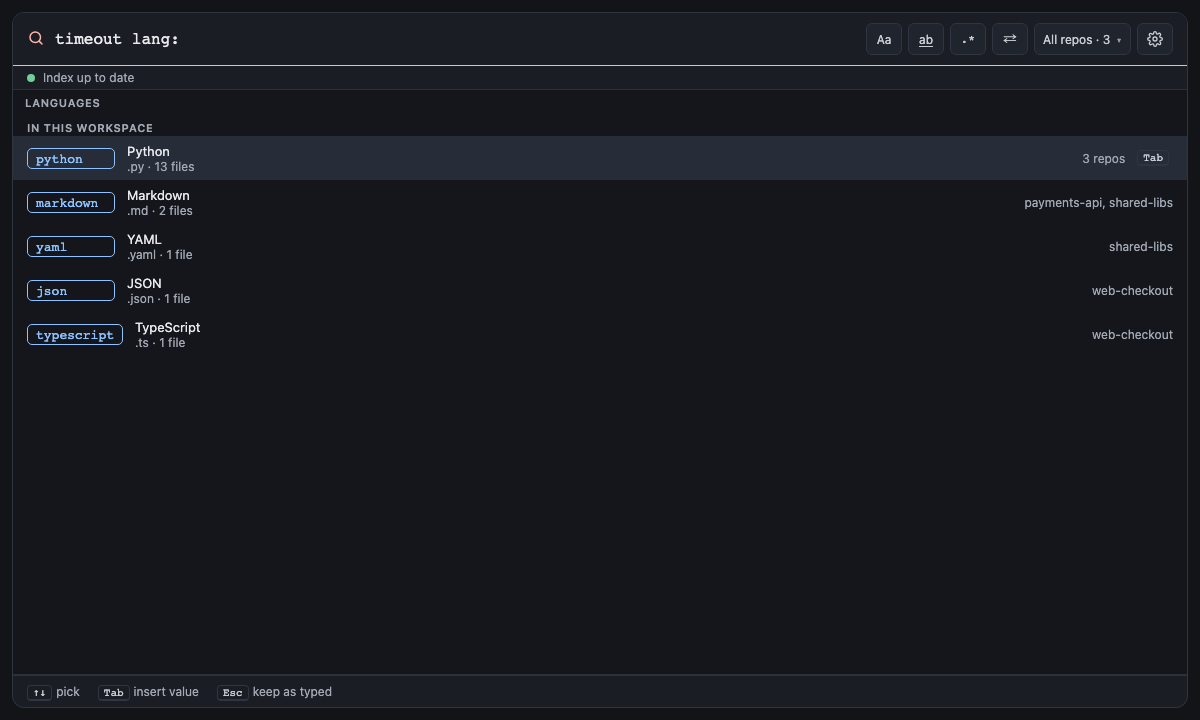Click '.md · 2 files' text
This screenshot has height=720, width=1200.
click(x=160, y=211)
